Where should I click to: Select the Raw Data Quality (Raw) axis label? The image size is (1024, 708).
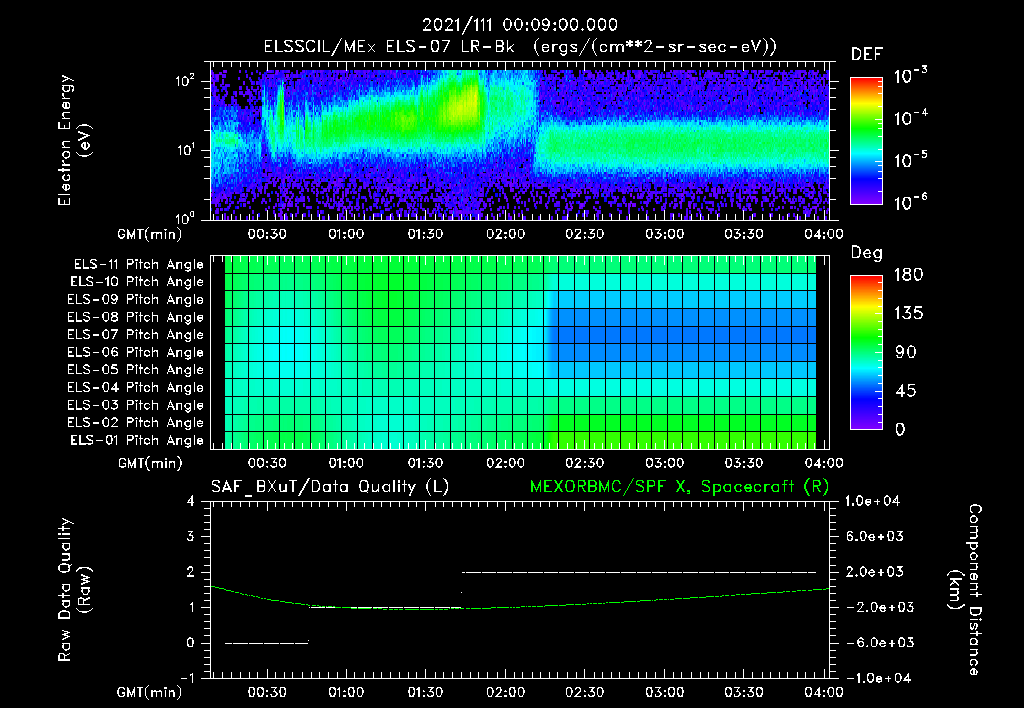(x=74, y=590)
